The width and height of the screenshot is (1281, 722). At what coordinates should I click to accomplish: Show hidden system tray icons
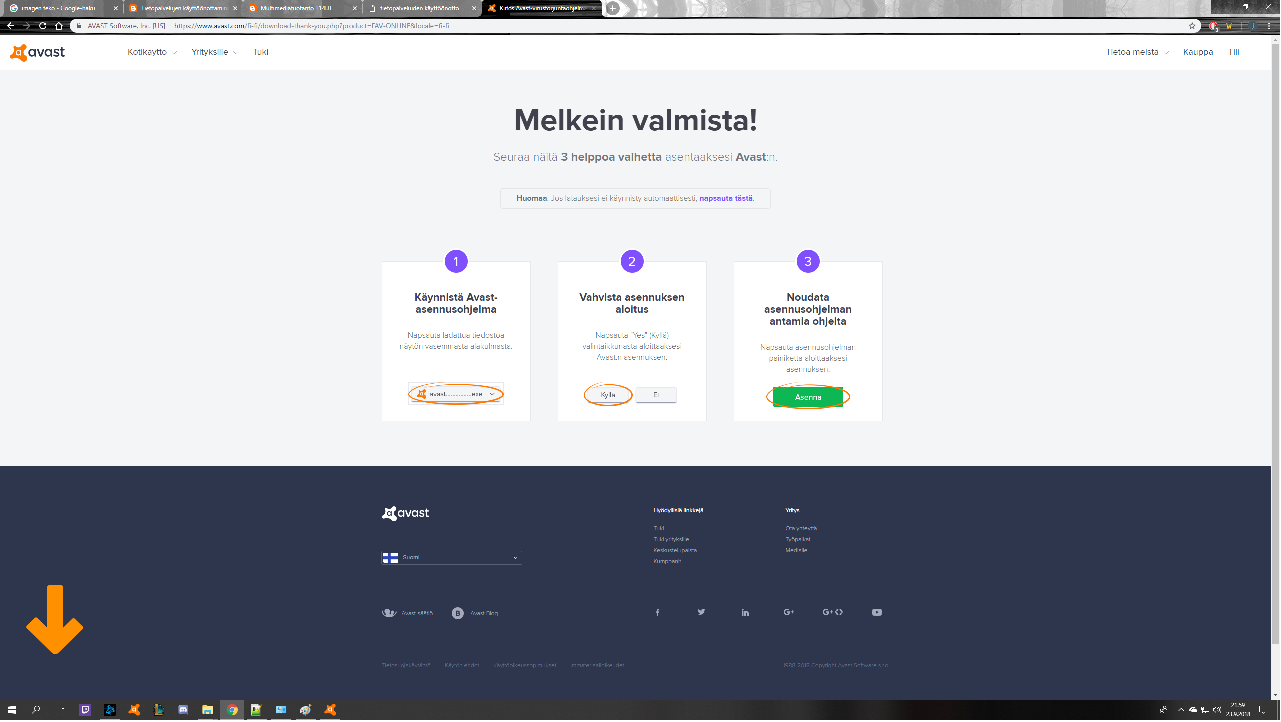coord(1181,710)
